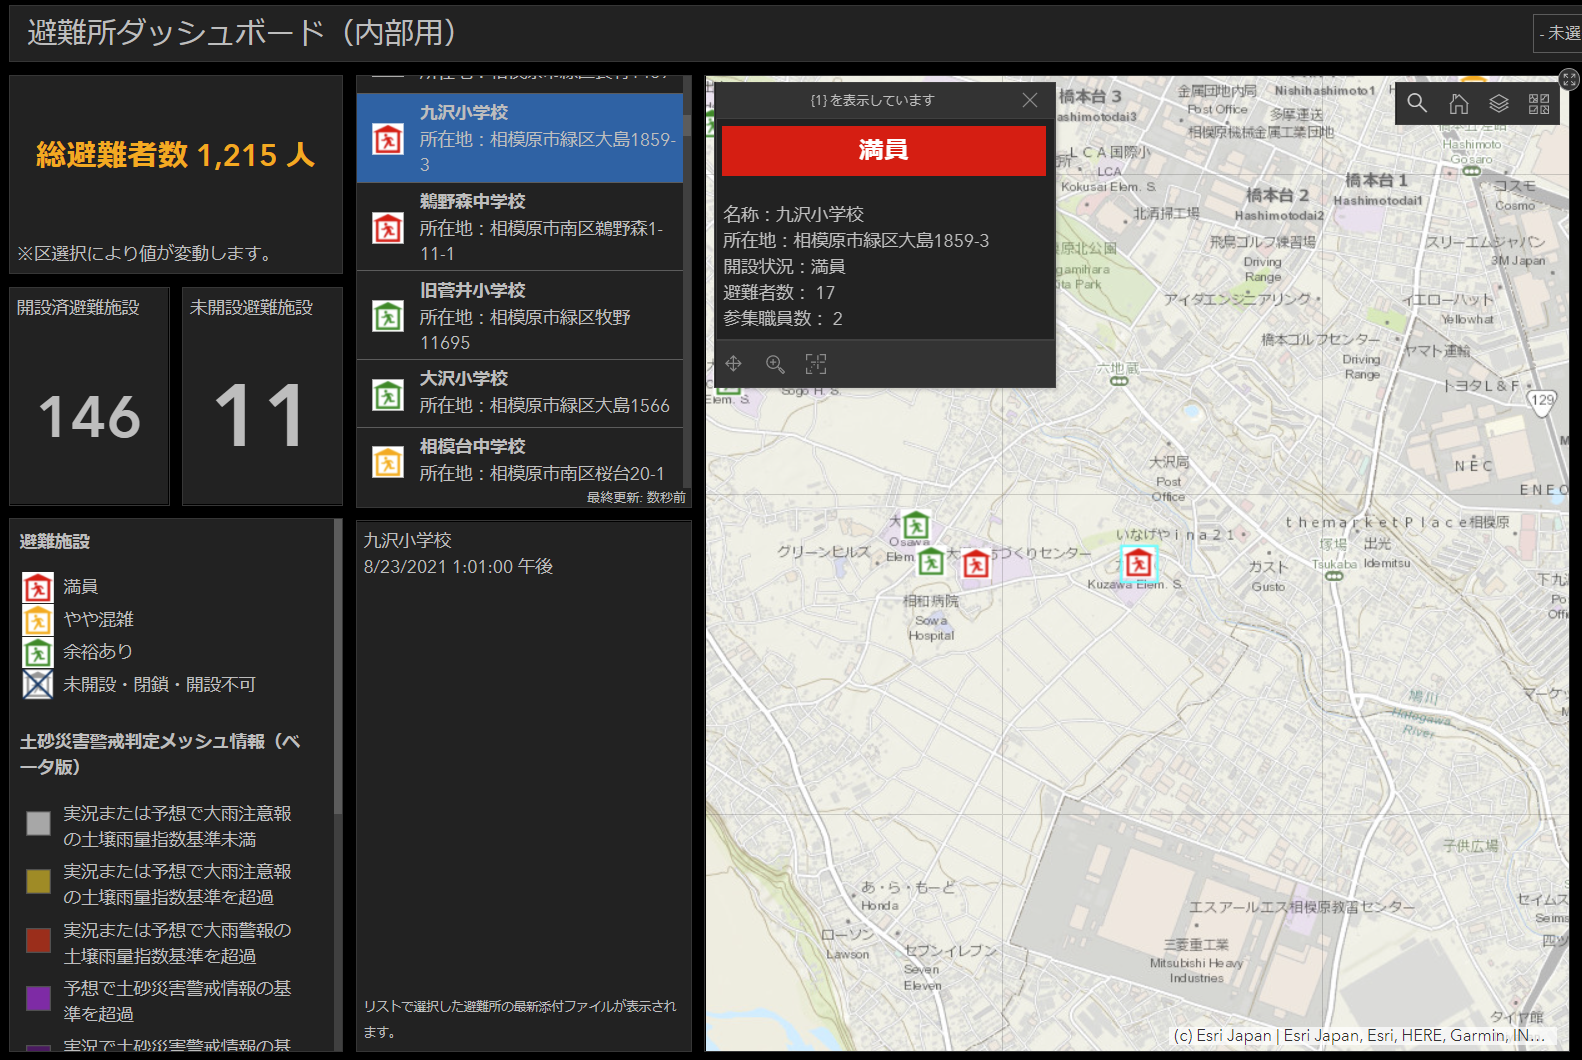
Task: Click green shelter marker near Osawa Elem
Action: tap(916, 526)
